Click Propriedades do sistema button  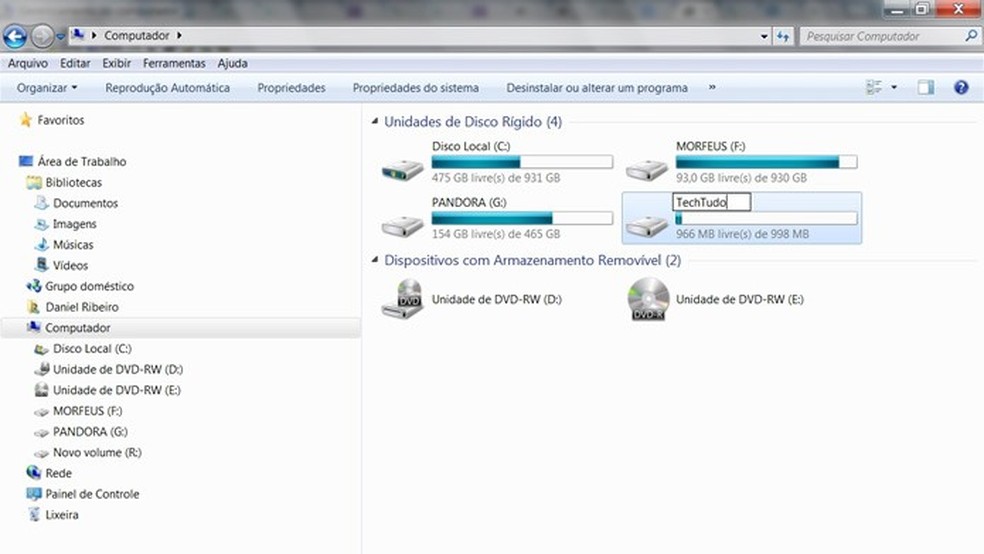tap(415, 88)
